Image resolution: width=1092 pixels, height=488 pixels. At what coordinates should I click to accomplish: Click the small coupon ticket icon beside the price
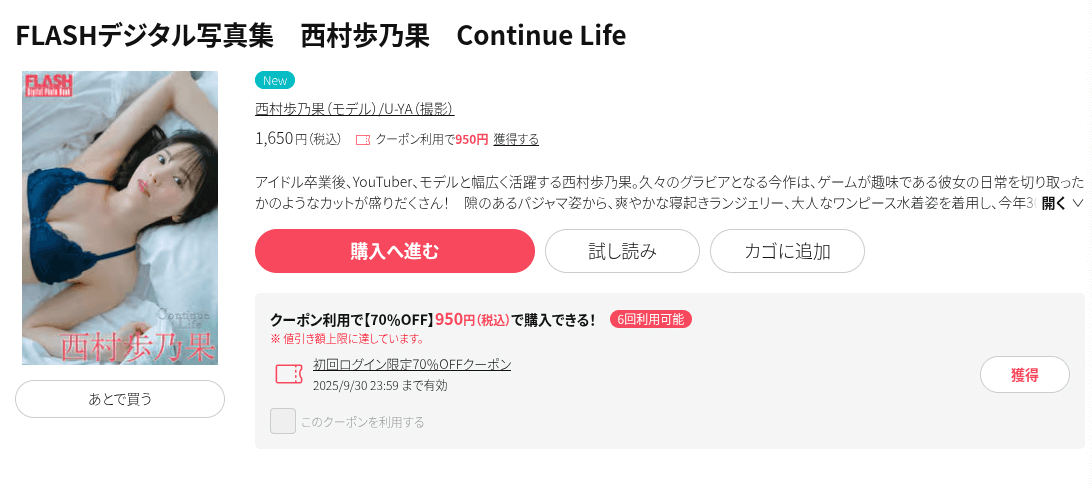[x=363, y=140]
